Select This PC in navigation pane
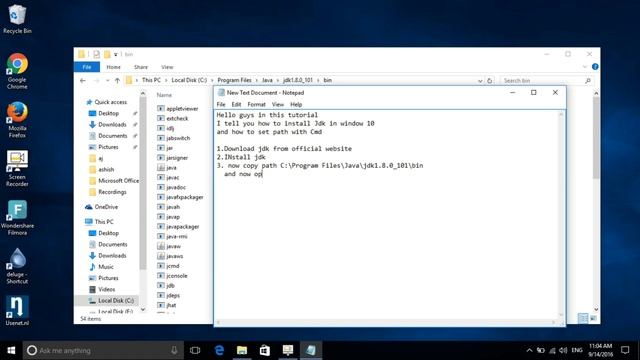Image resolution: width=640 pixels, height=360 pixels. [x=104, y=222]
